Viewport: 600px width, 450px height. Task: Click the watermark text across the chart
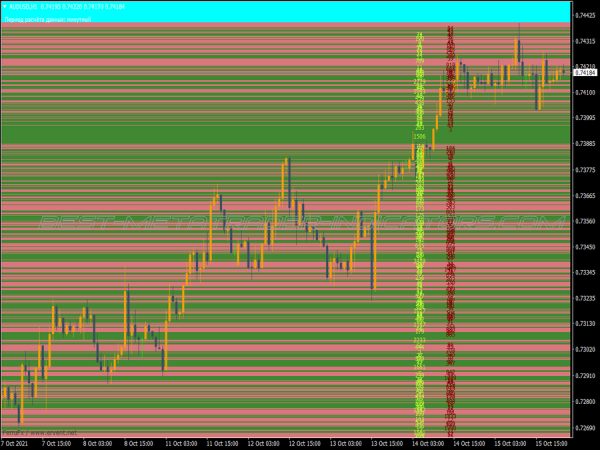[300, 221]
